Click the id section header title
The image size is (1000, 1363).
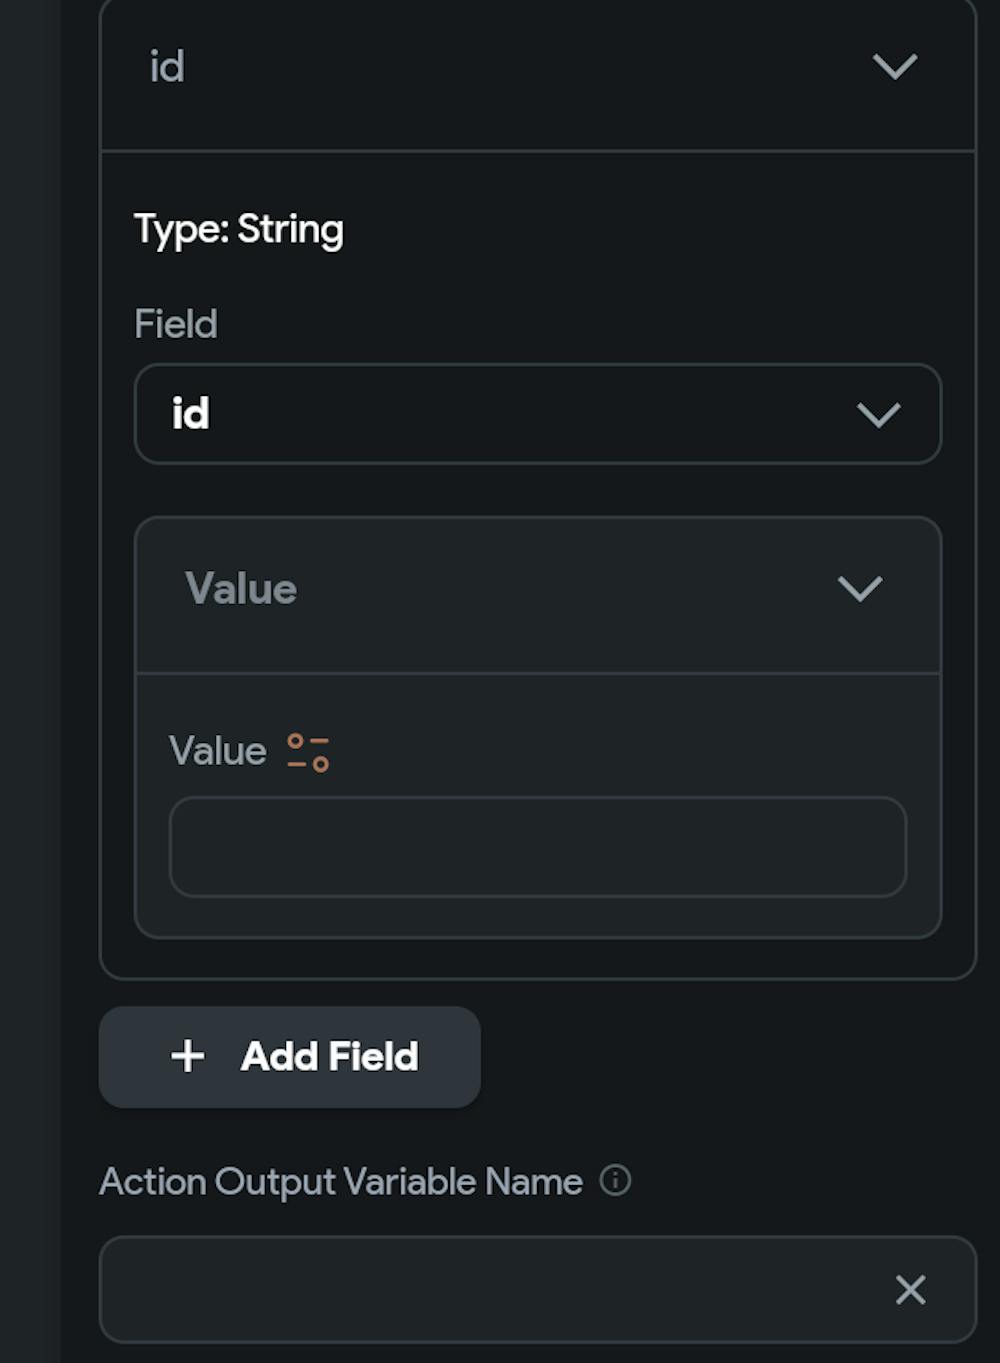pyautogui.click(x=167, y=67)
